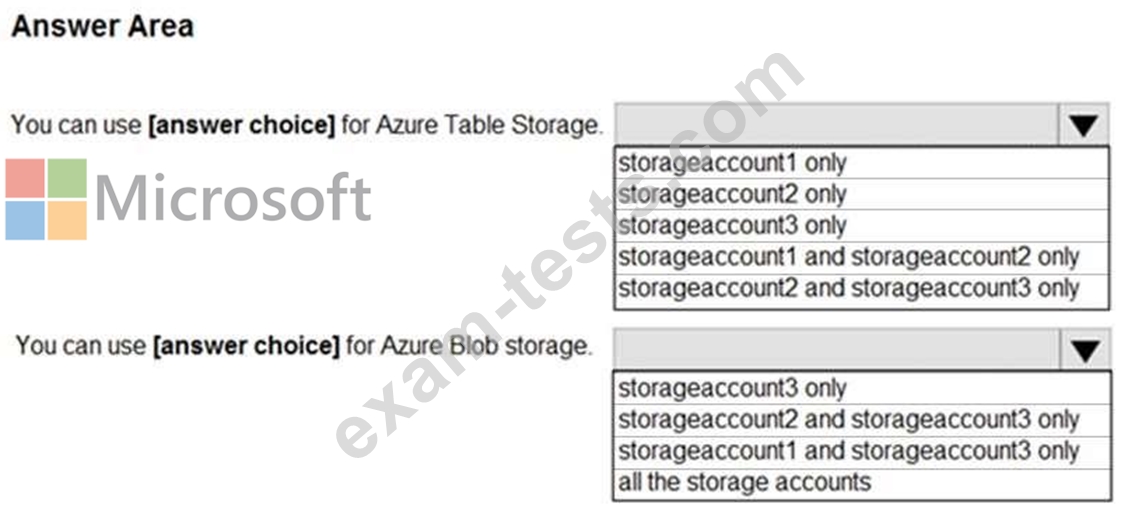Click bold "[answer choice]" in the Table Storage sentence
The width and height of the screenshot is (1134, 507).
[241, 126]
